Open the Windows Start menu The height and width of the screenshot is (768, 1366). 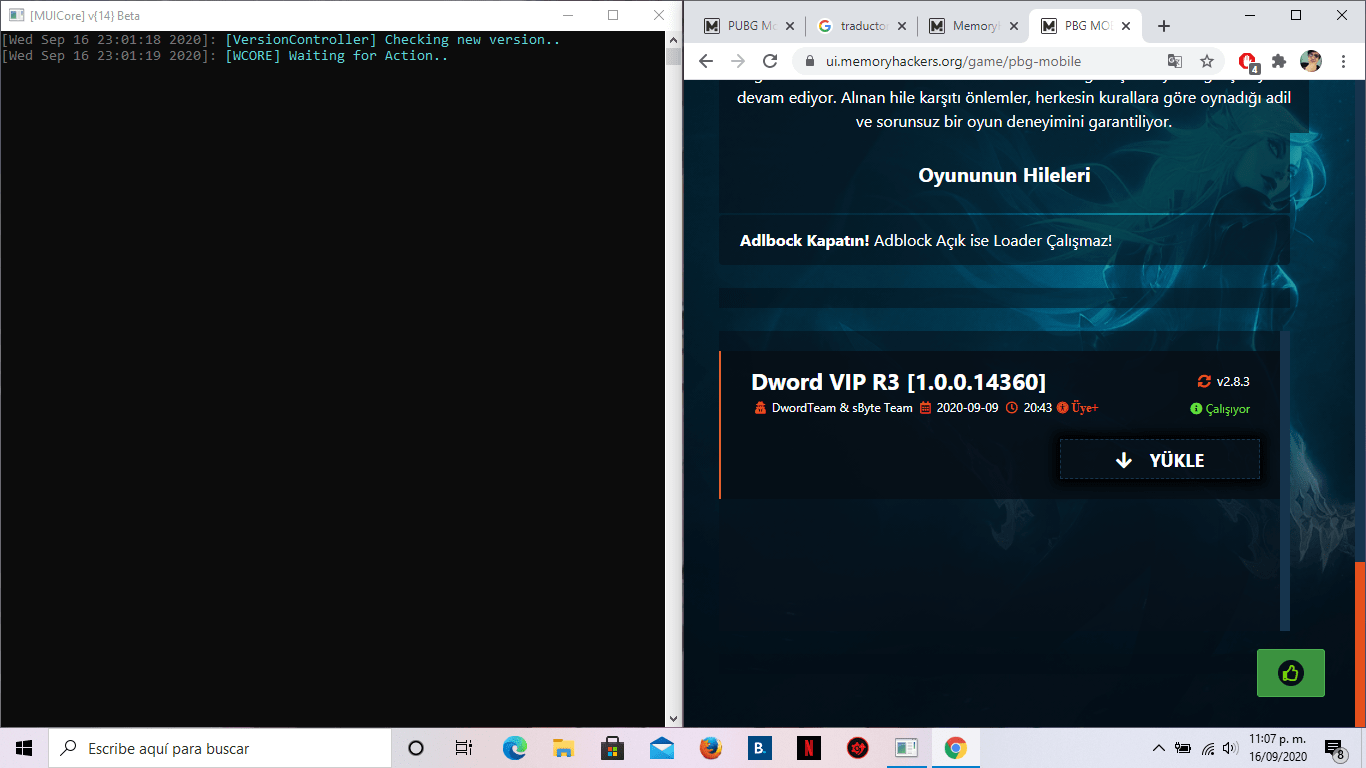(x=24, y=748)
